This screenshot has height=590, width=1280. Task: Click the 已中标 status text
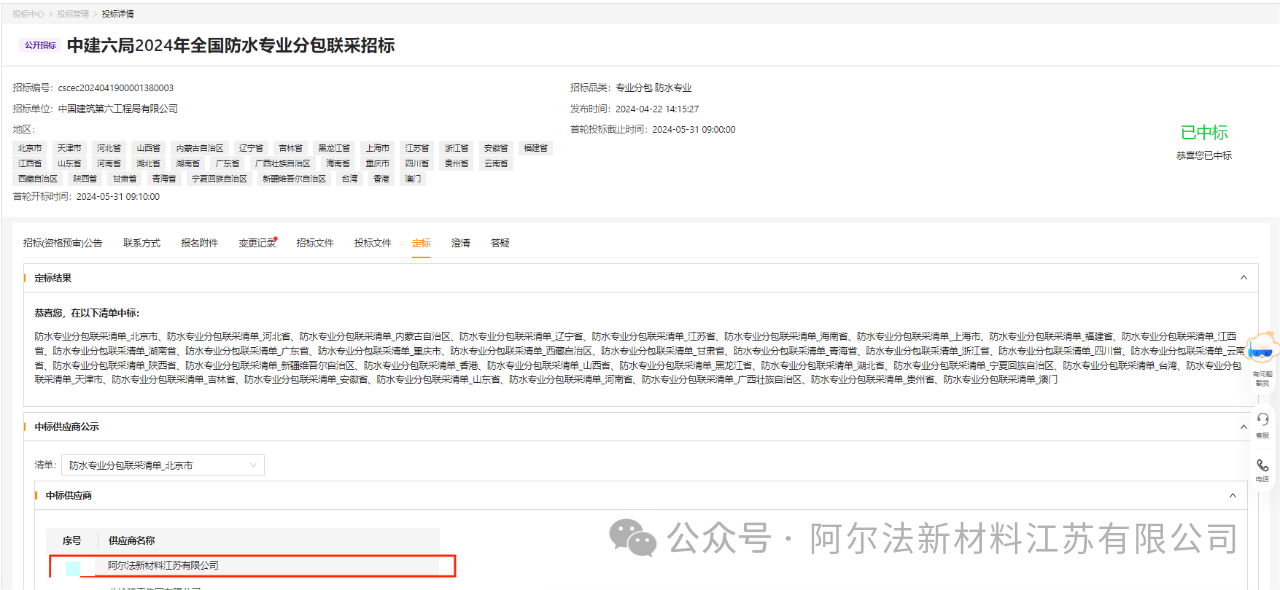(x=1204, y=132)
